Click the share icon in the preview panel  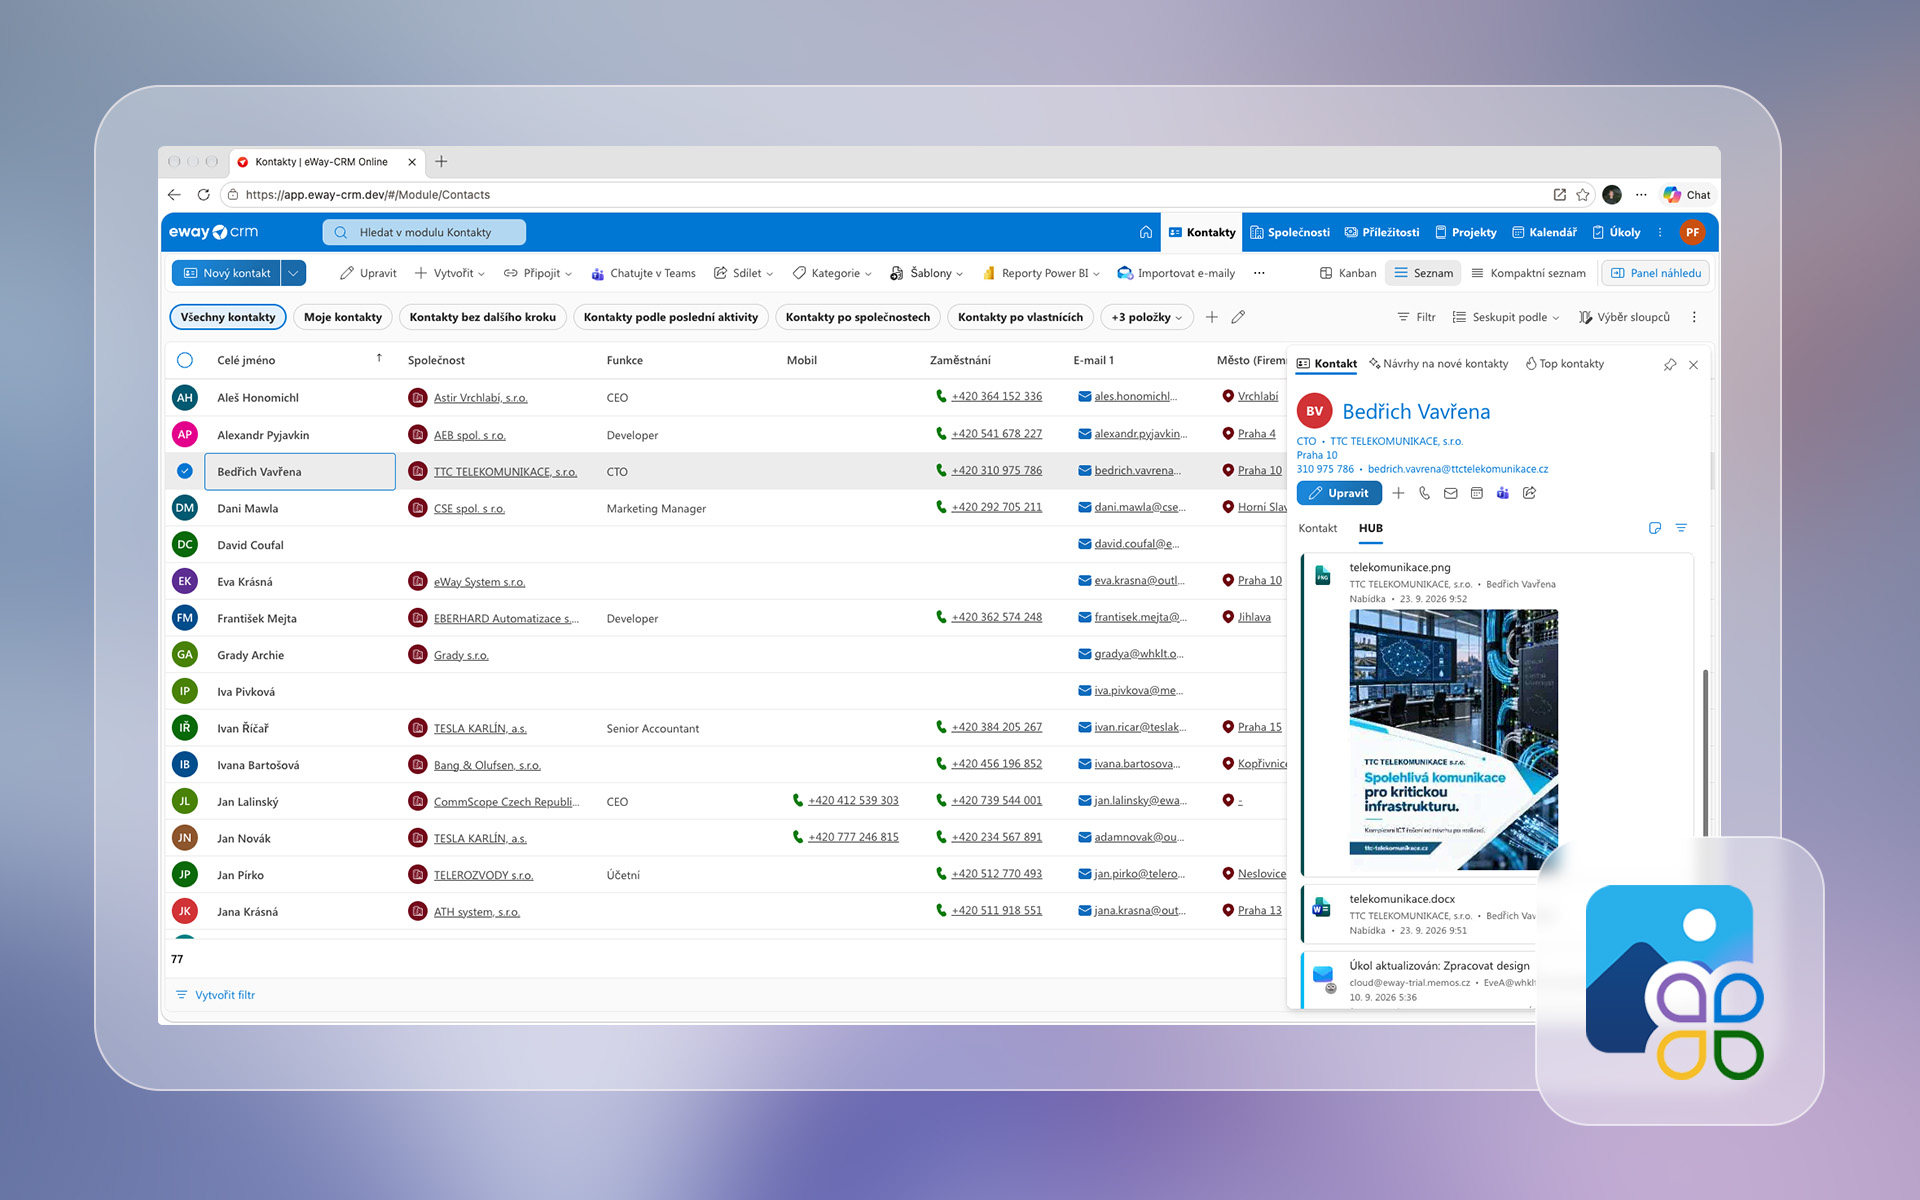(x=1529, y=493)
